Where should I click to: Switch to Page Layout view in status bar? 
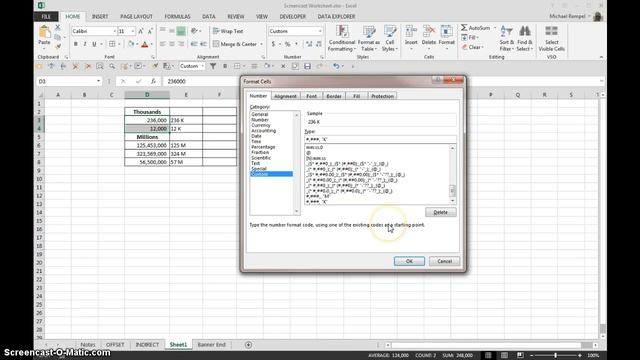pos(504,356)
